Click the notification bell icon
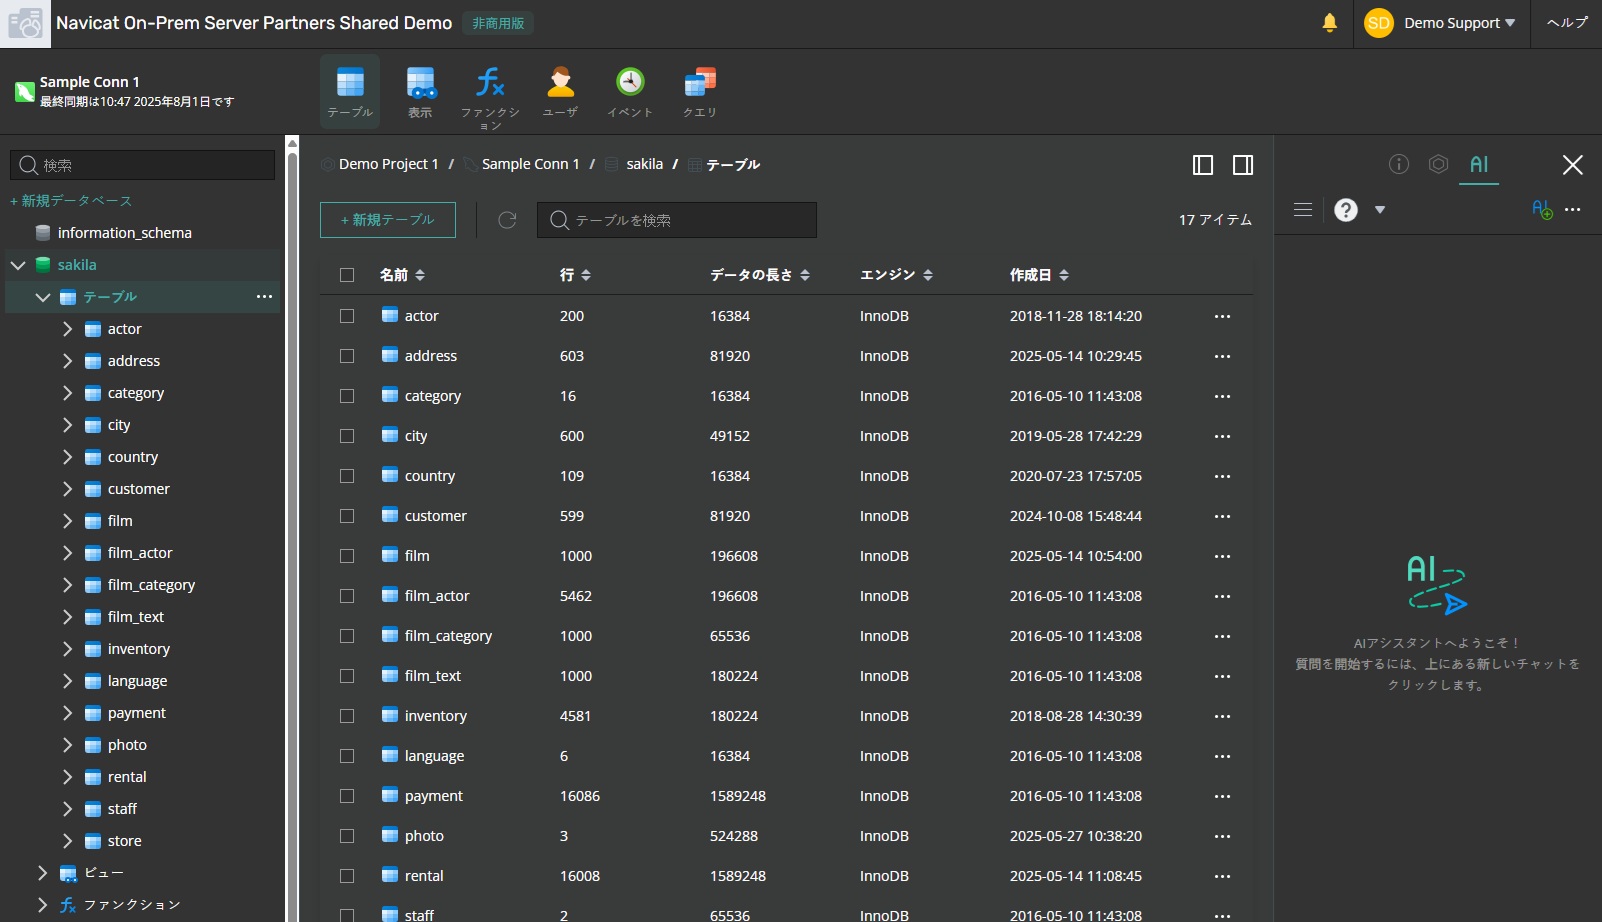Image resolution: width=1602 pixels, height=922 pixels. pyautogui.click(x=1330, y=23)
